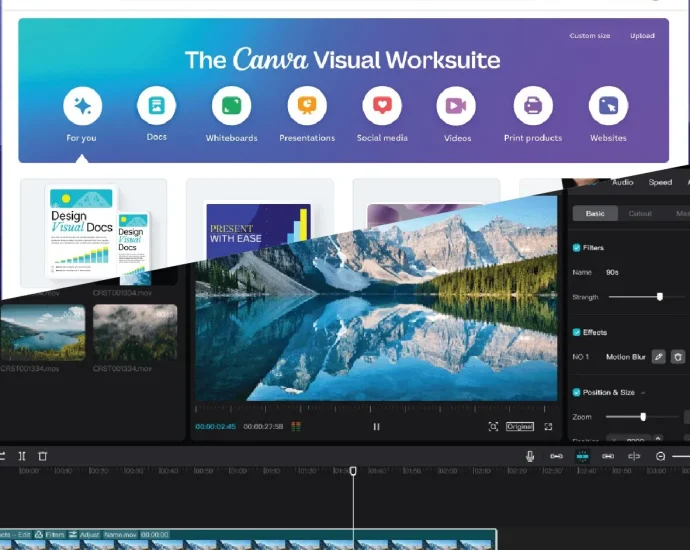Image resolution: width=690 pixels, height=550 pixels.
Task: Select the mountain video clip on timeline track
Action: [249, 540]
